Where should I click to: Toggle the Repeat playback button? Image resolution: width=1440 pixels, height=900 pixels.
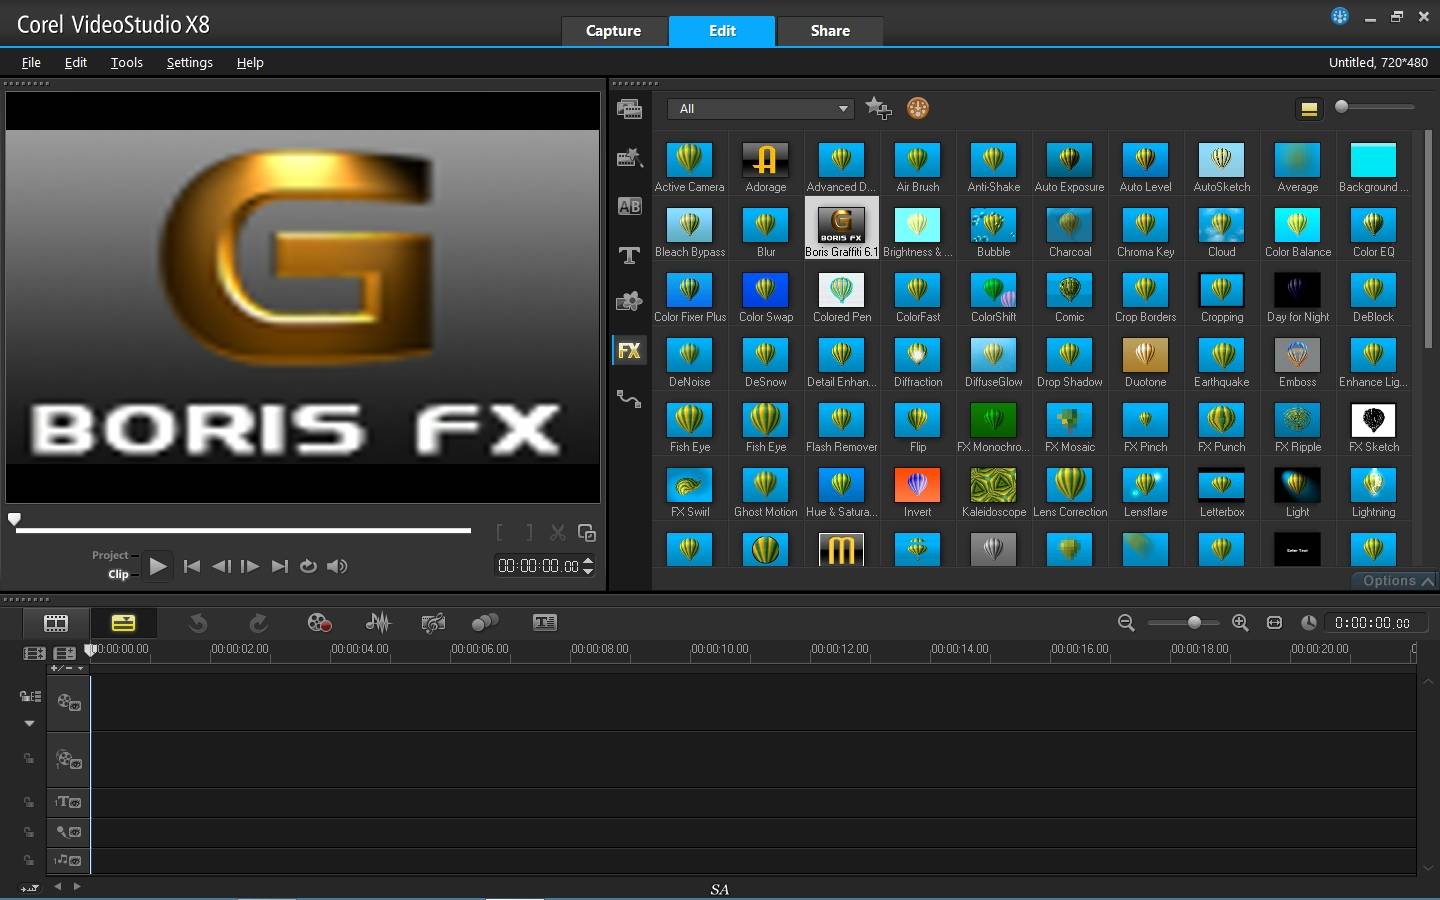[308, 566]
